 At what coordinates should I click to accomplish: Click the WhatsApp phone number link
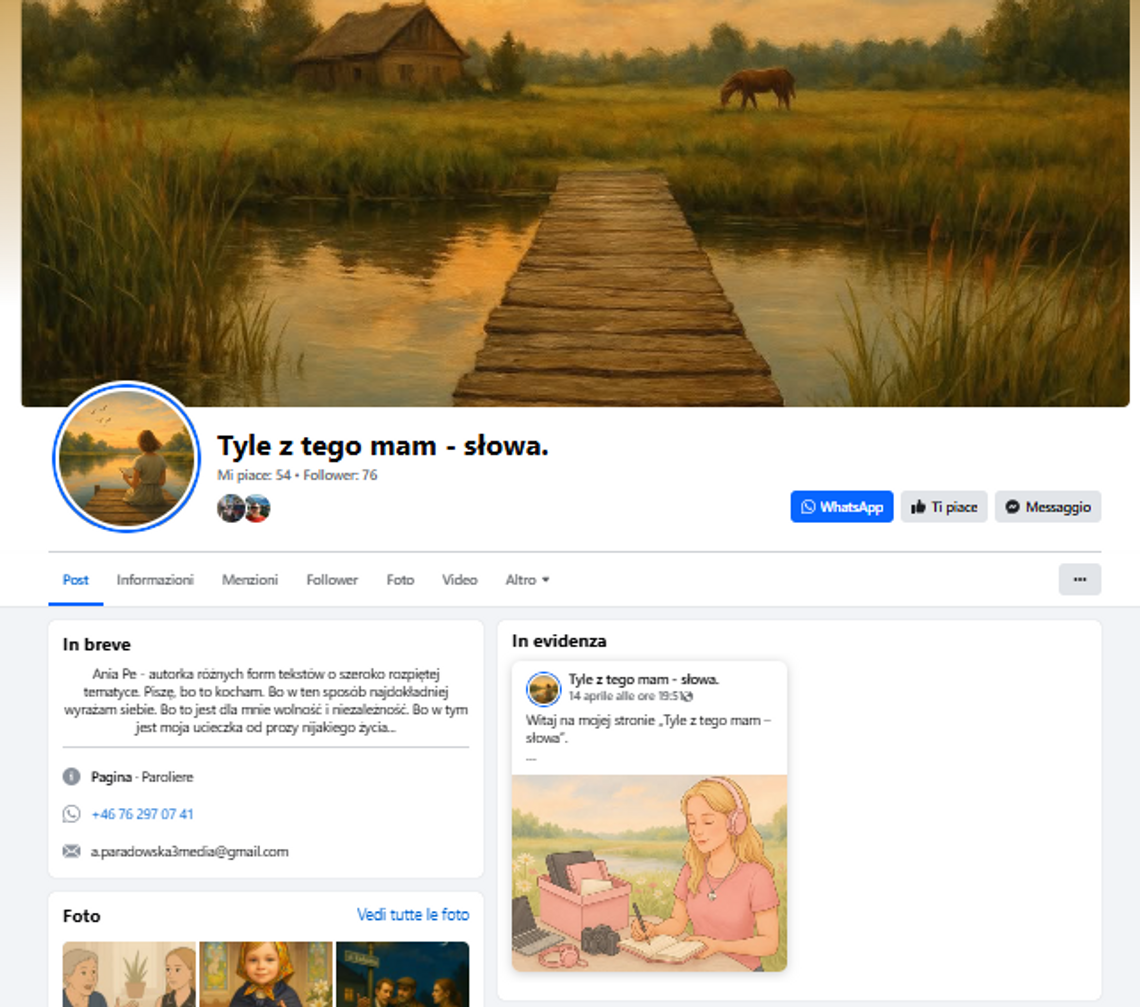(142, 814)
